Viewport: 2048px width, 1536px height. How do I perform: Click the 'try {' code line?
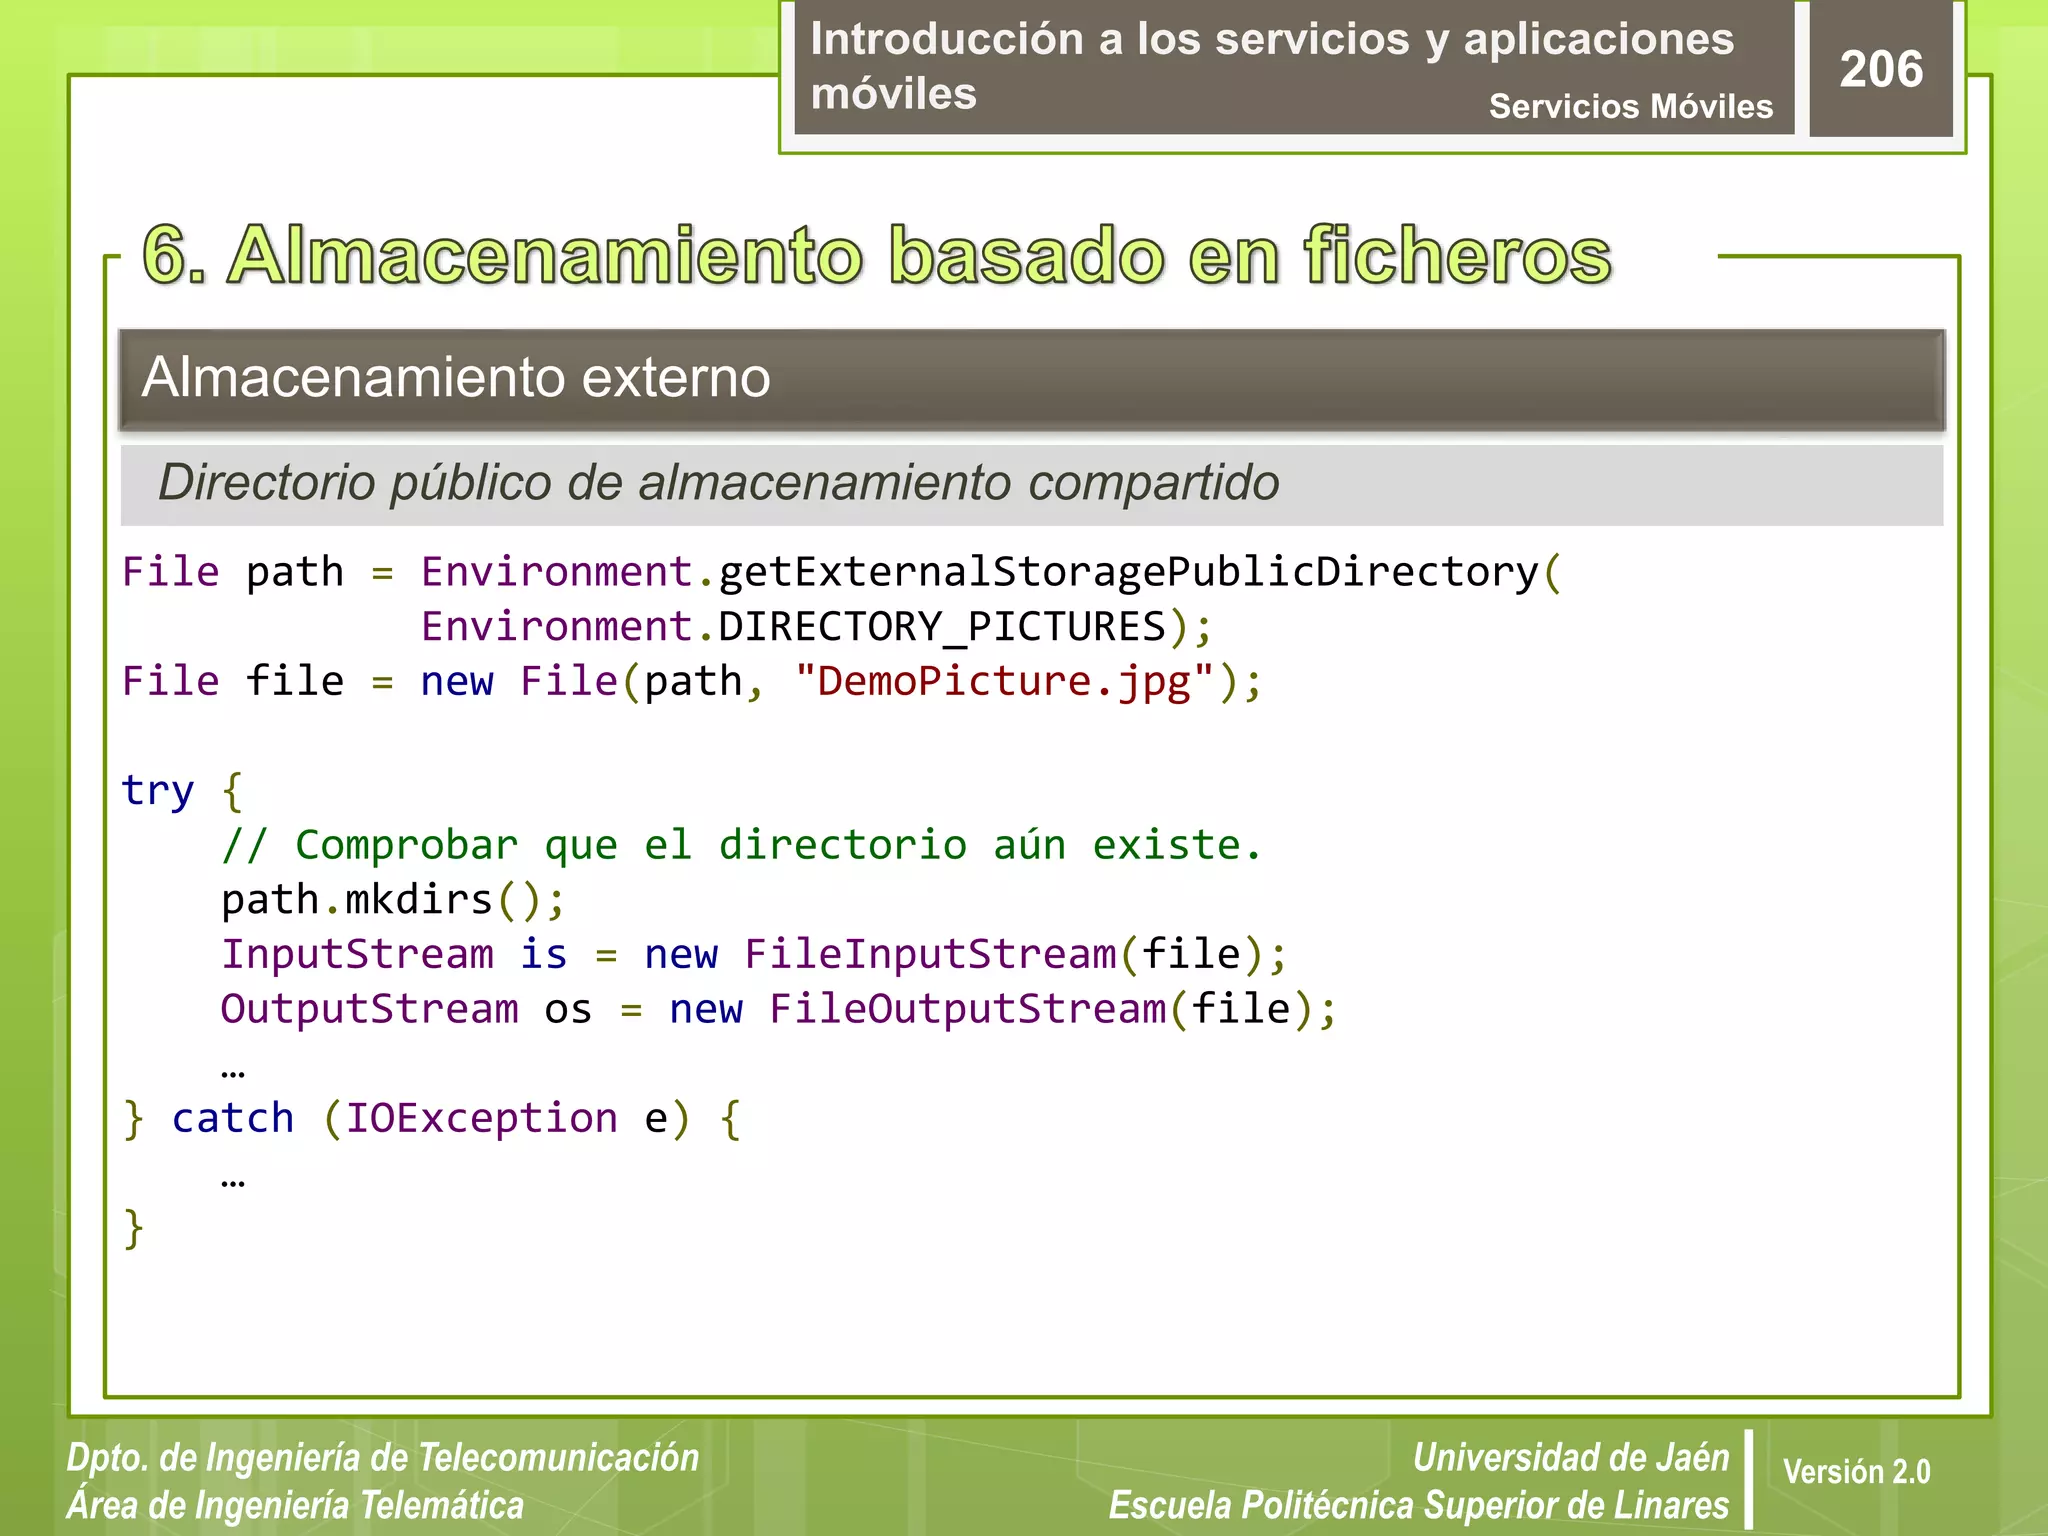tap(183, 791)
